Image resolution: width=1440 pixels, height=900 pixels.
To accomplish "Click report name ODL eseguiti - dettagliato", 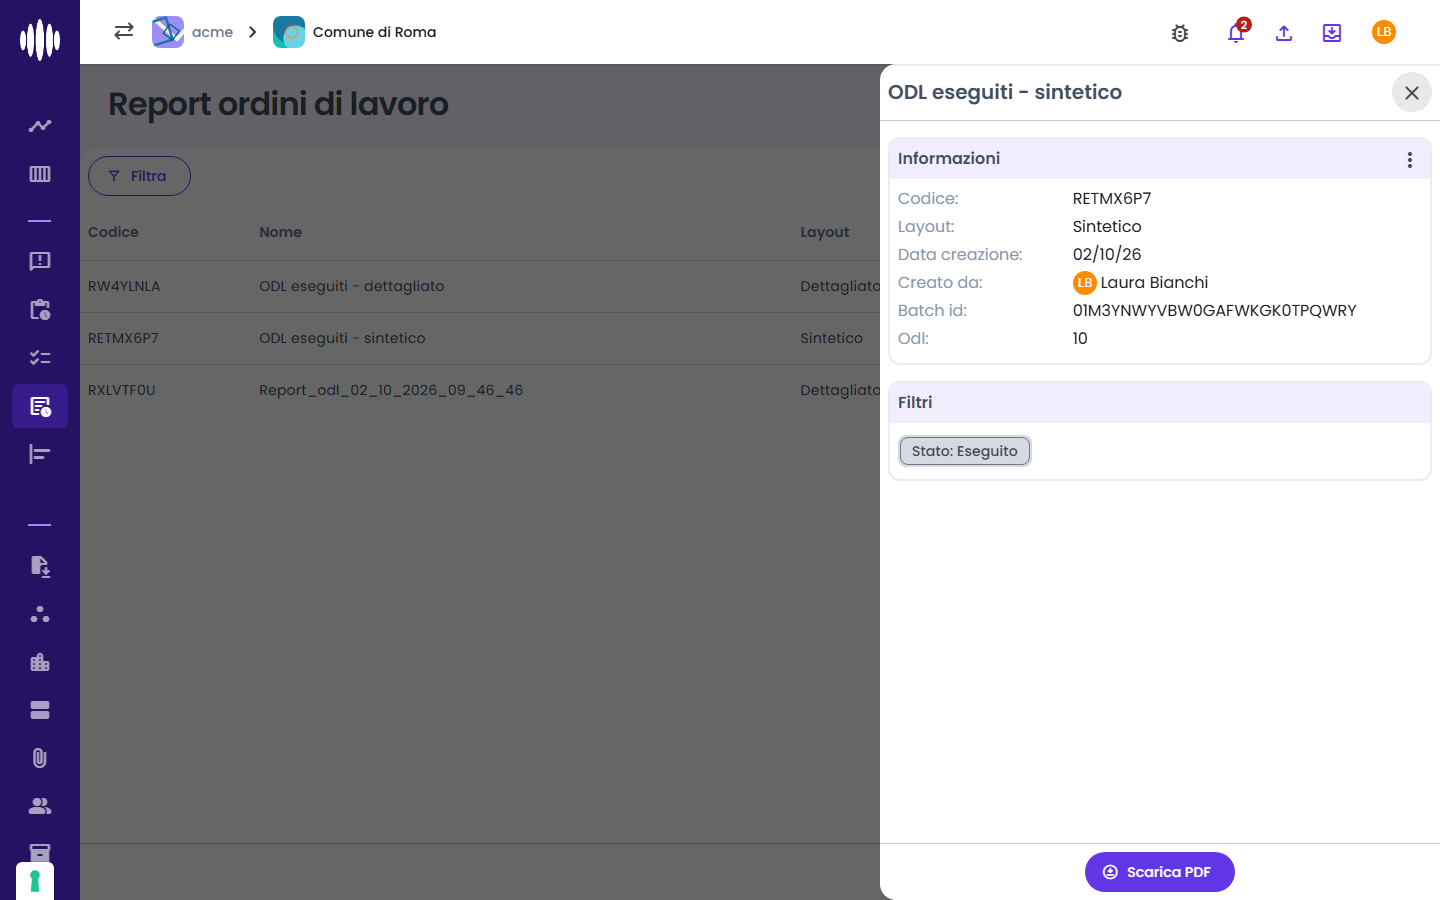I will [352, 286].
